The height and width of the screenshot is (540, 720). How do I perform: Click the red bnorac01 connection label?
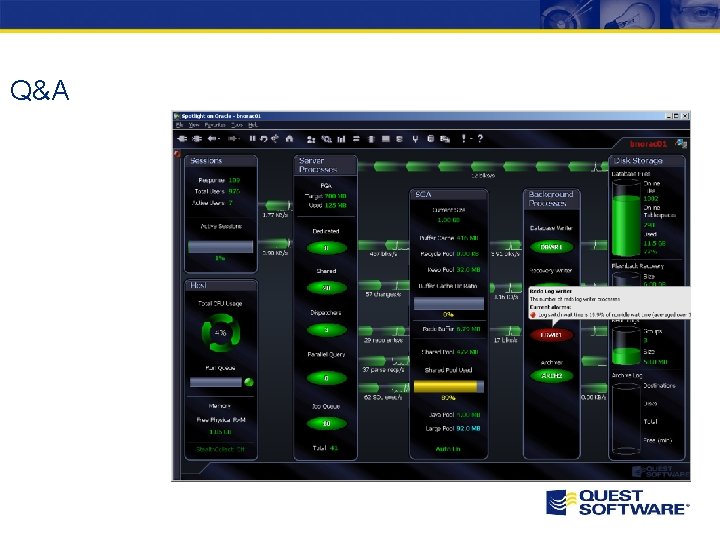point(648,144)
